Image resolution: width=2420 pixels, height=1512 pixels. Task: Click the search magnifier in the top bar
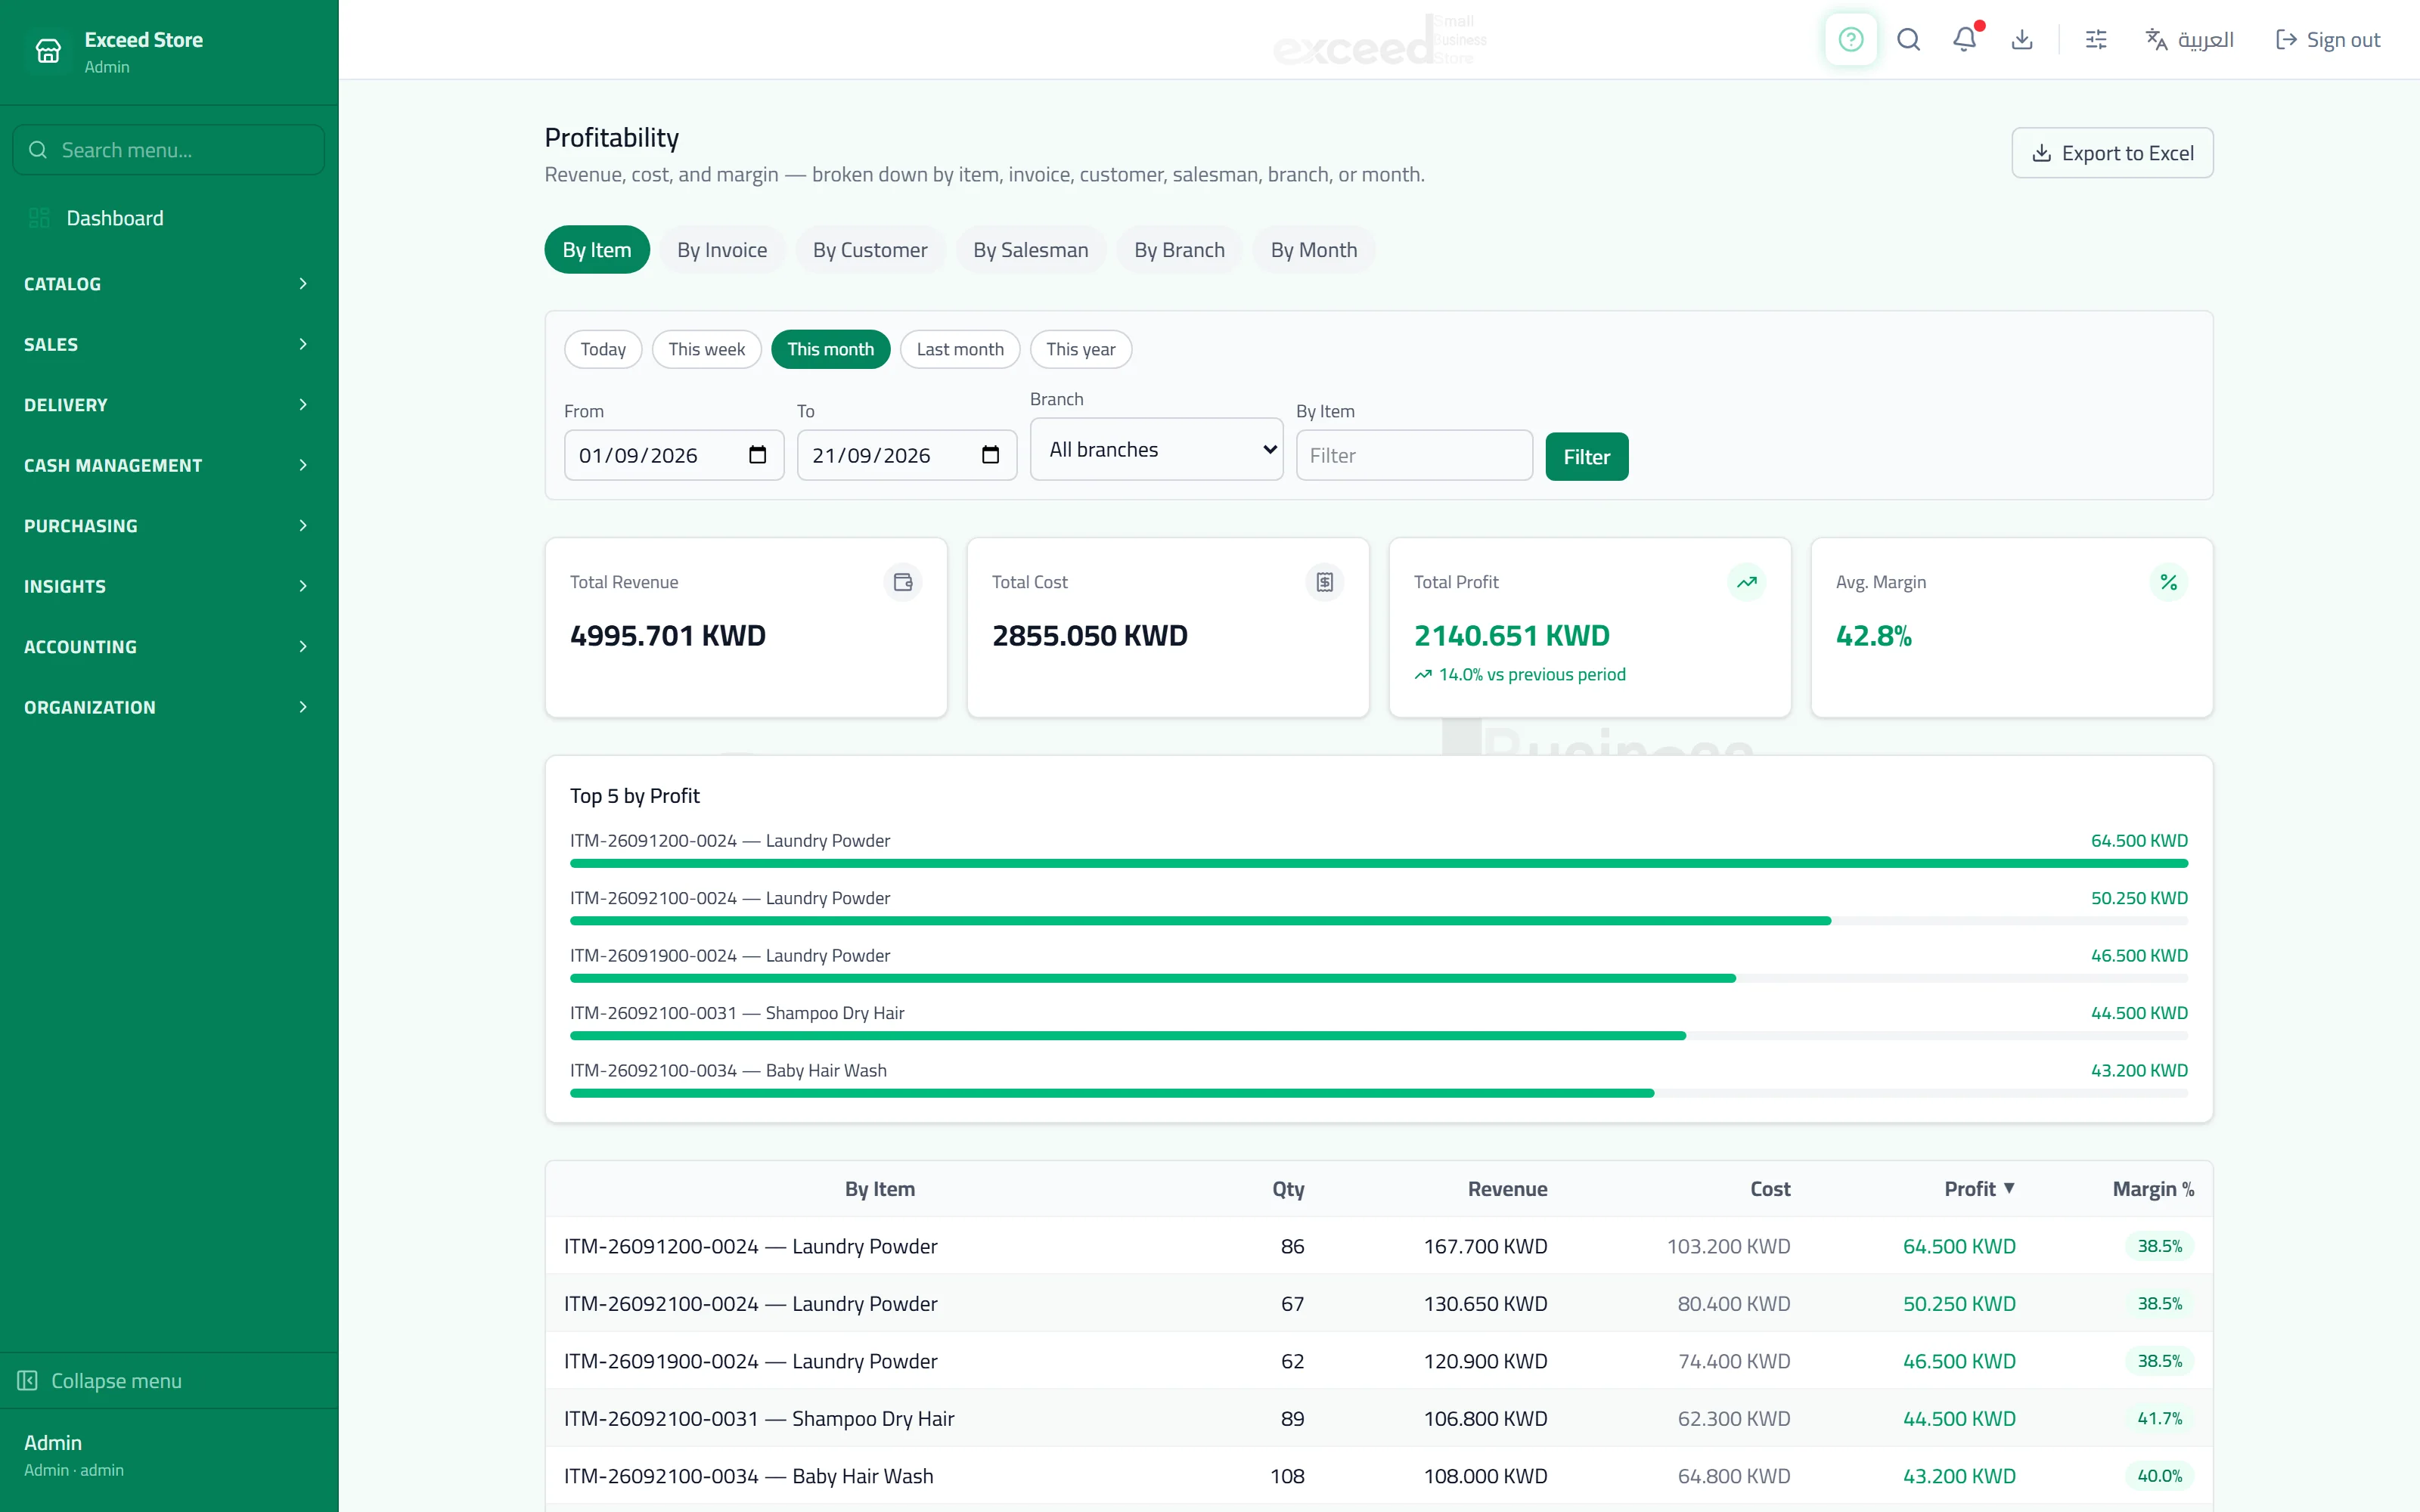coord(1908,39)
